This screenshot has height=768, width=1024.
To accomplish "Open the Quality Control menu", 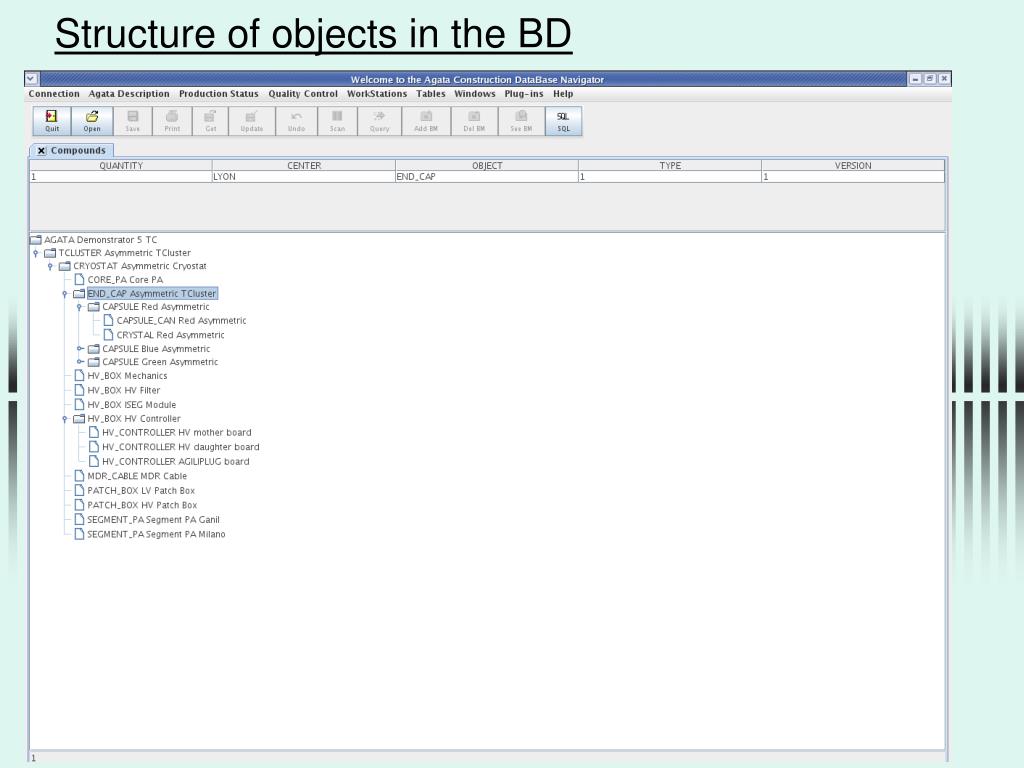I will pos(303,94).
